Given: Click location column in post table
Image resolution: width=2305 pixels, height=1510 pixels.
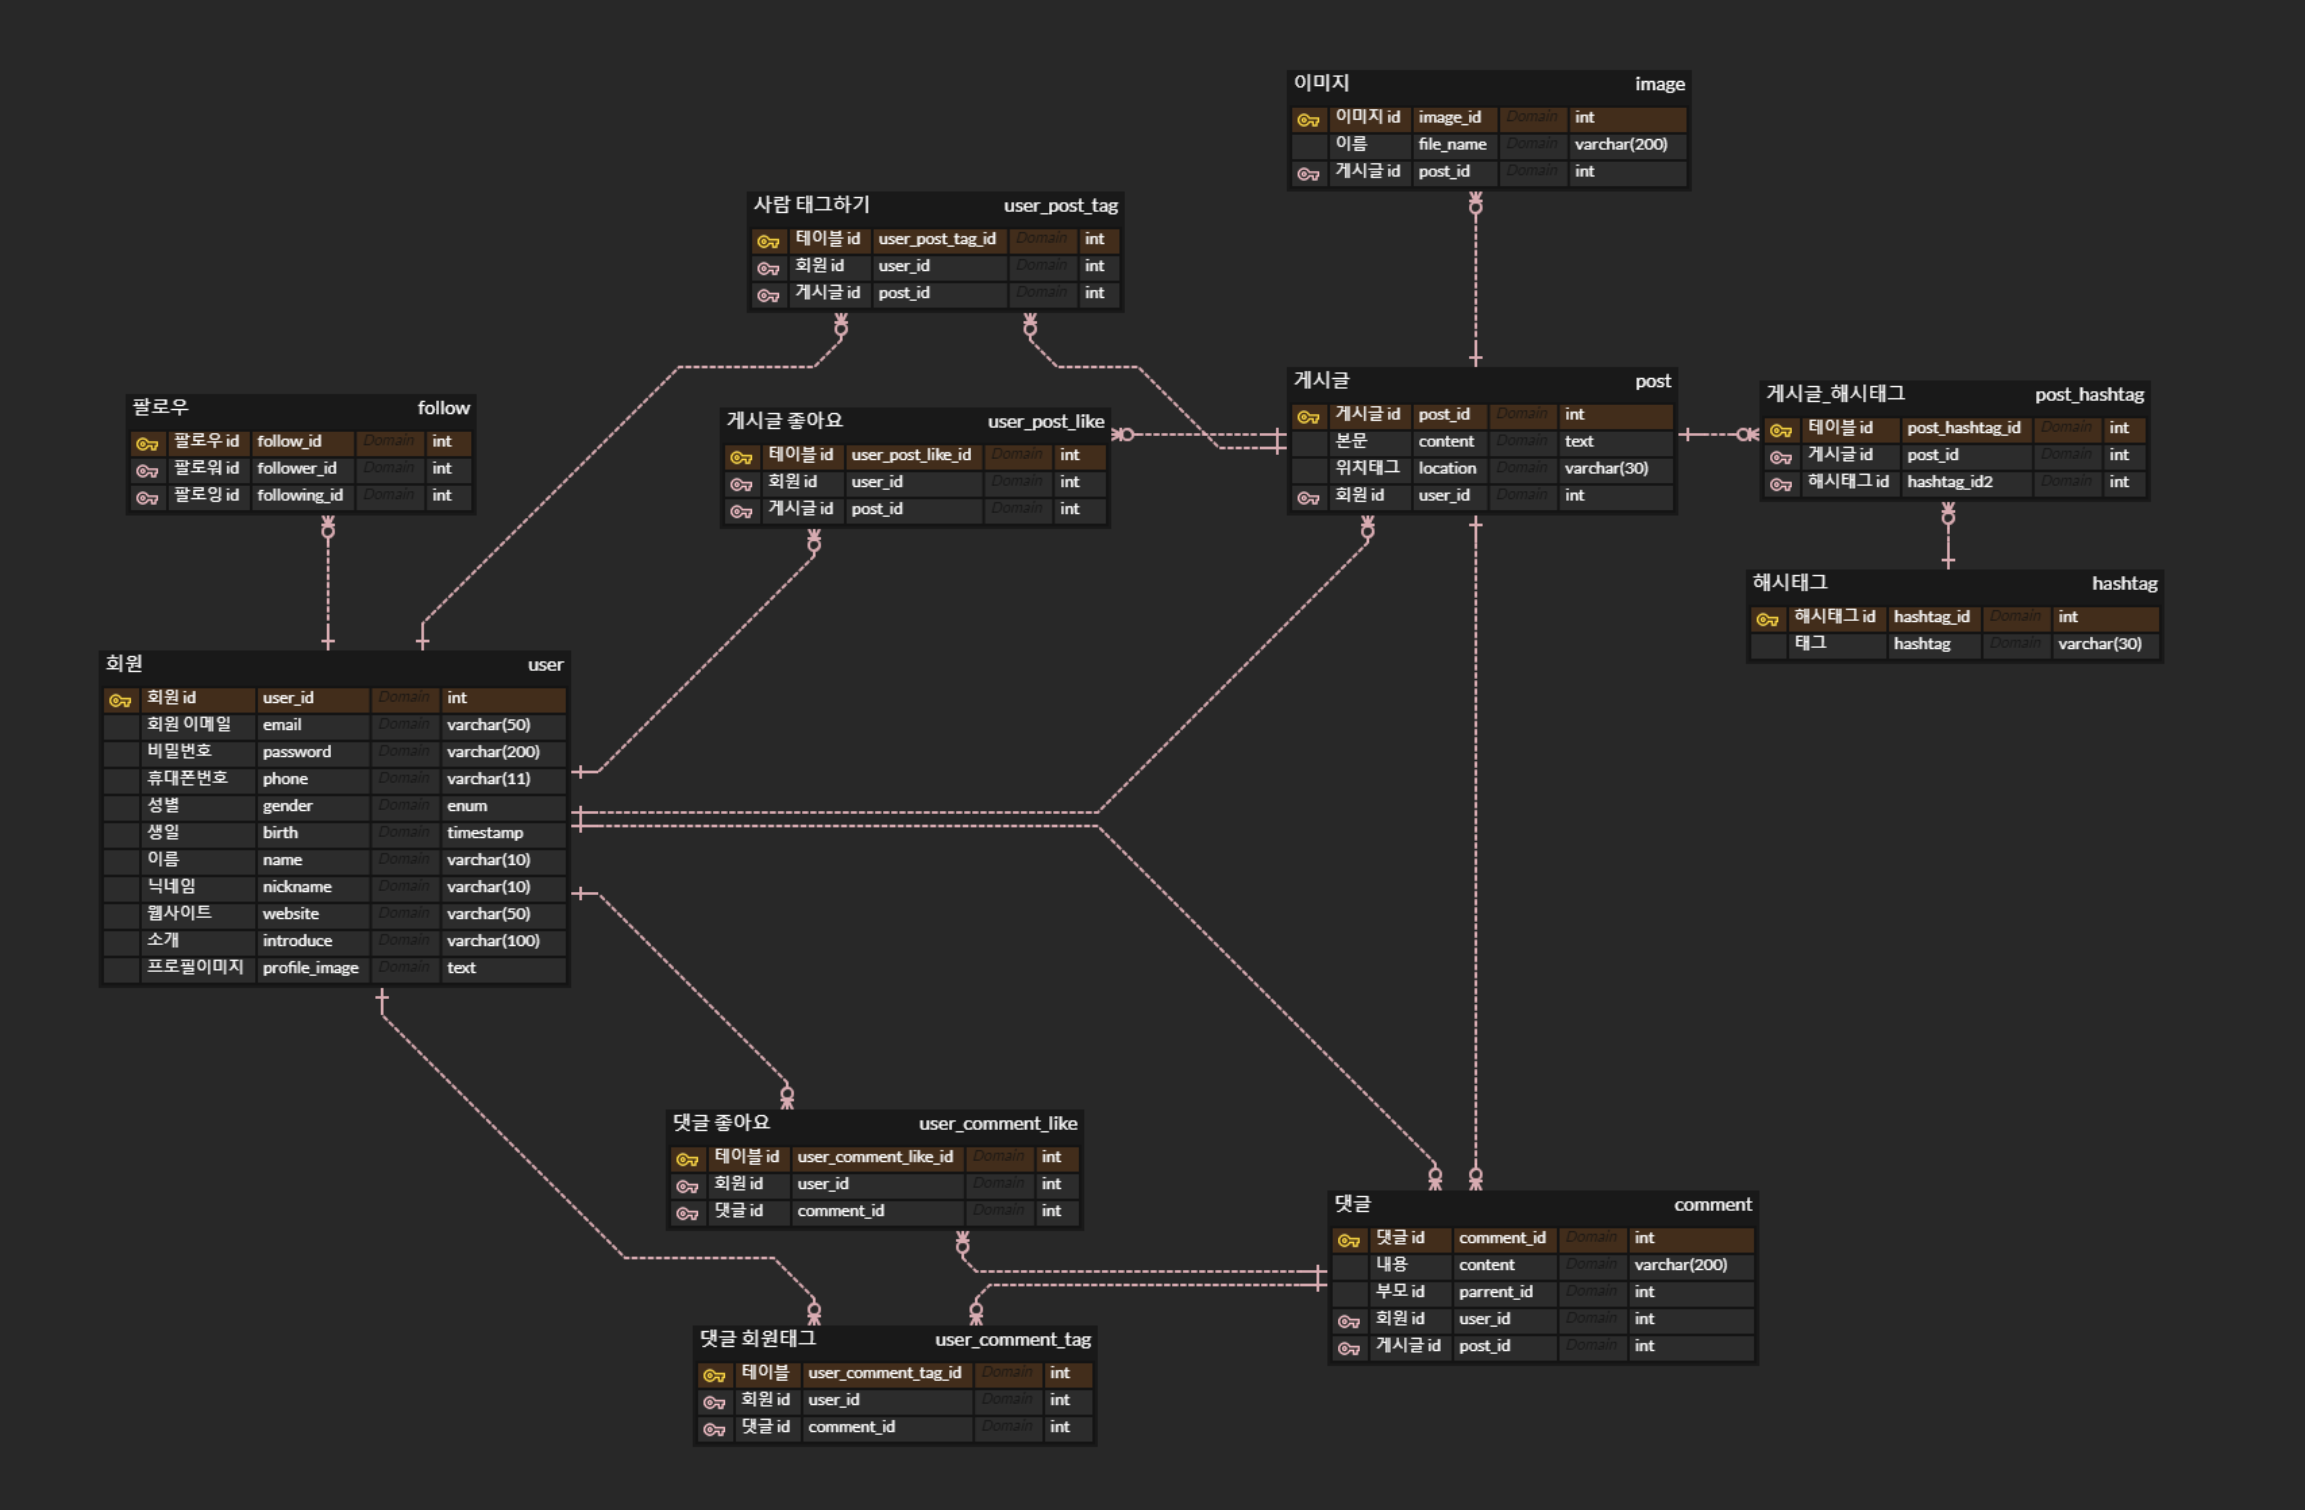Looking at the screenshot, I should tap(1446, 468).
